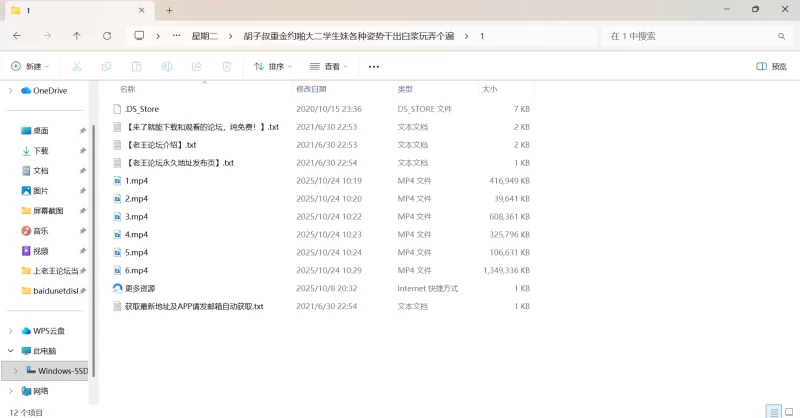Click the Paste icon in the toolbar
The height and width of the screenshot is (418, 800).
[137, 67]
